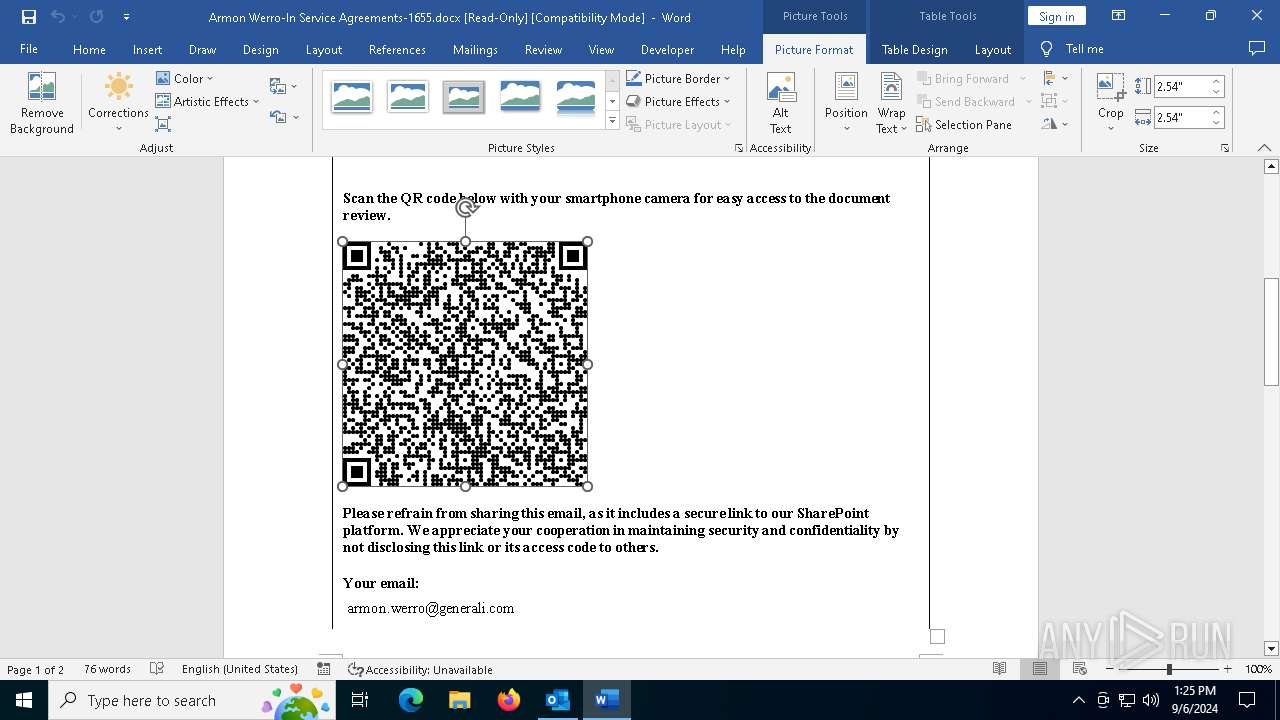The width and height of the screenshot is (1280, 720).
Task: Apply the fifth reflected picture style
Action: pos(576,97)
